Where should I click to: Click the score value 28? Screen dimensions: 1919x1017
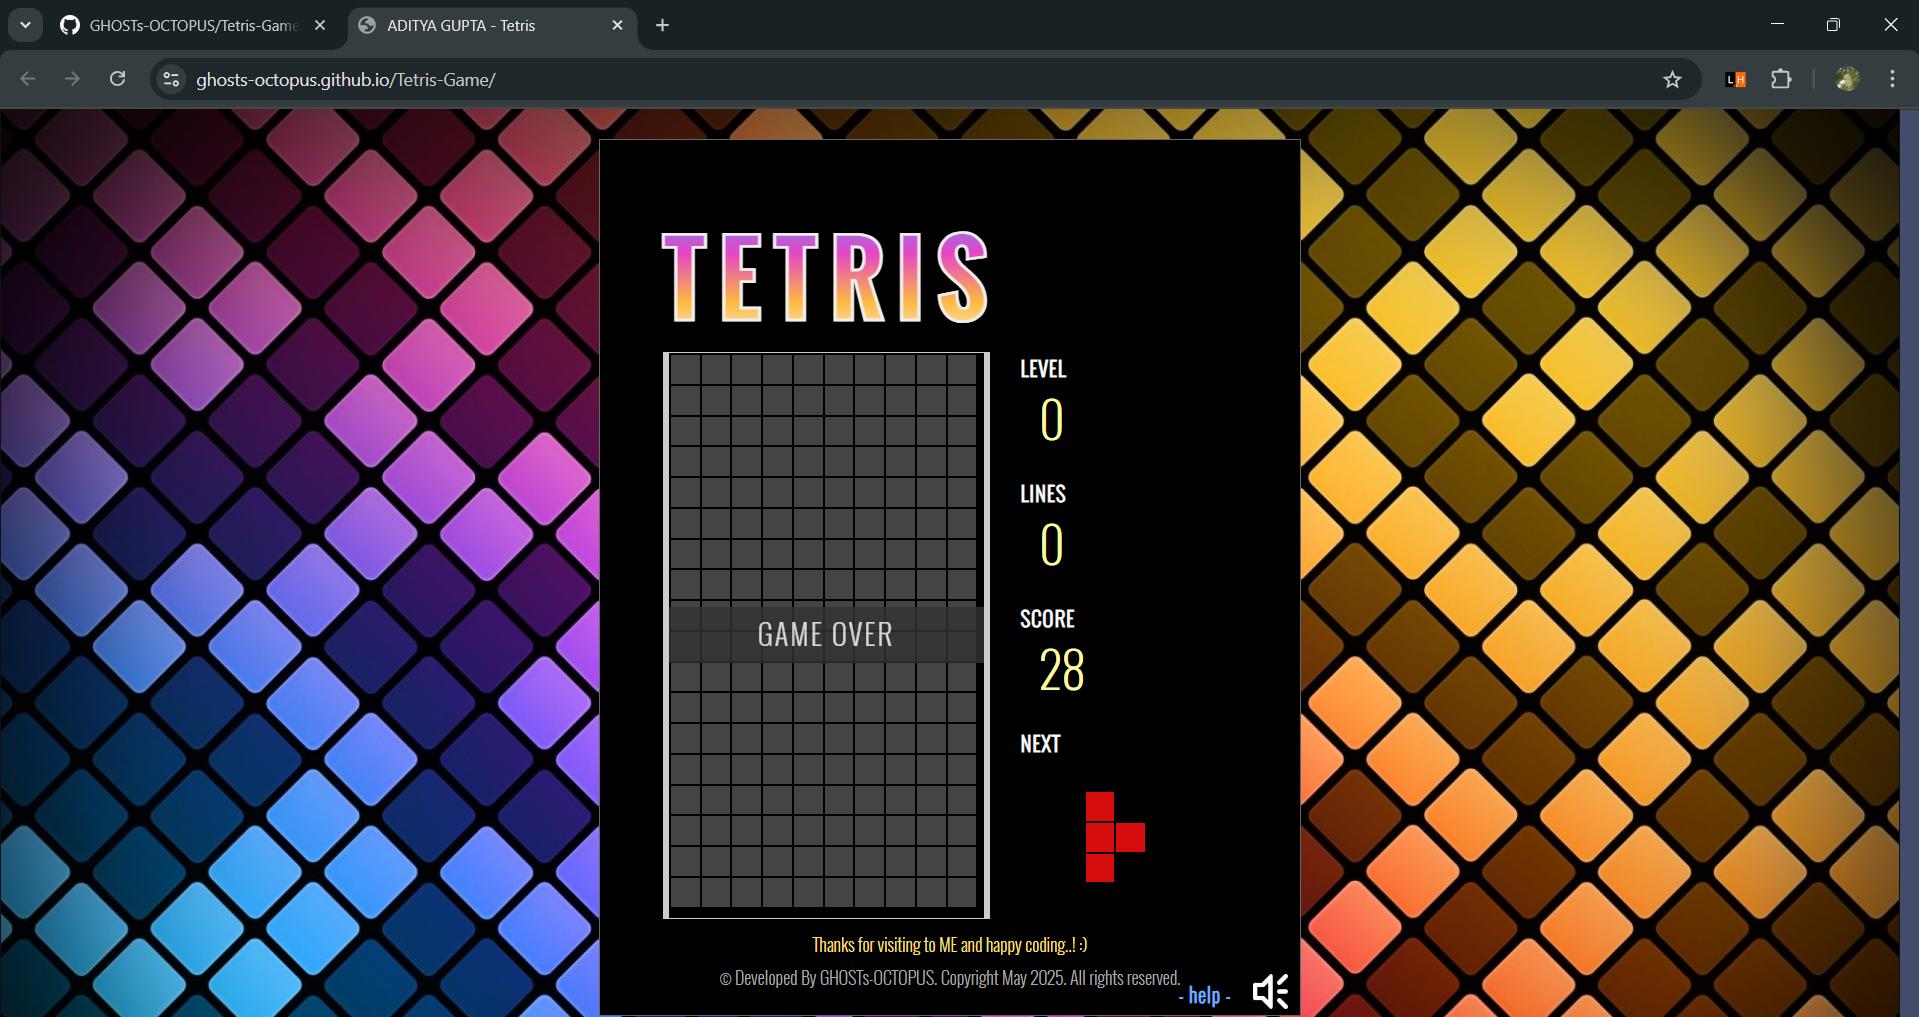pos(1062,670)
